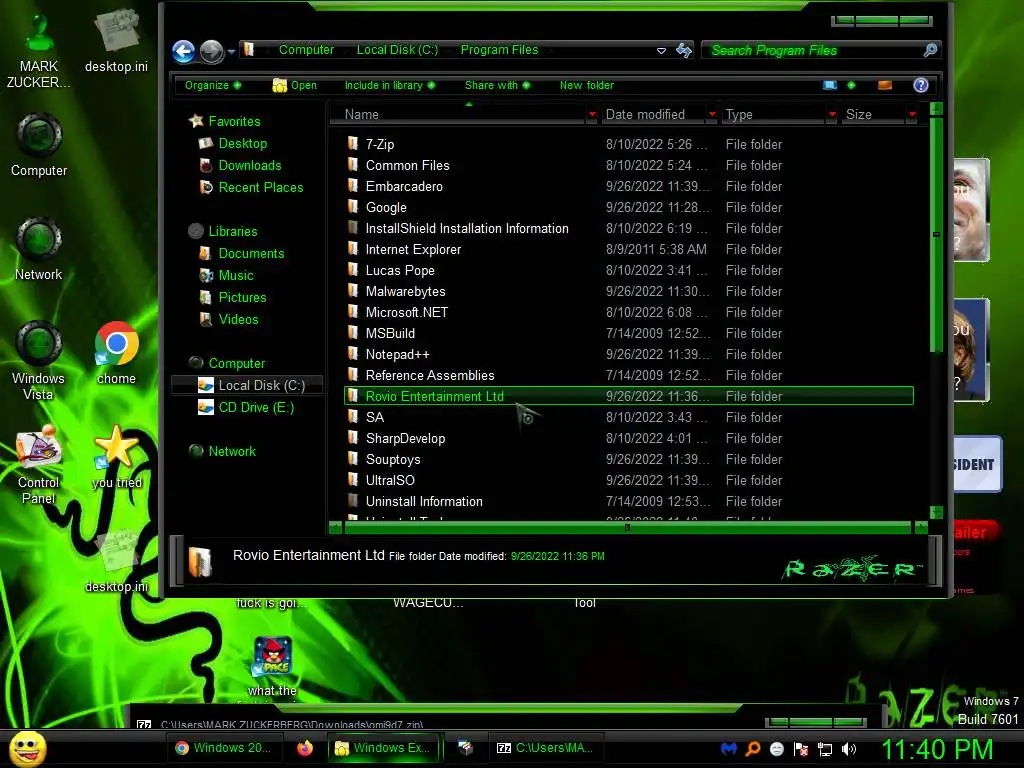Click the volume speaker tray icon
1024x768 pixels.
click(849, 750)
